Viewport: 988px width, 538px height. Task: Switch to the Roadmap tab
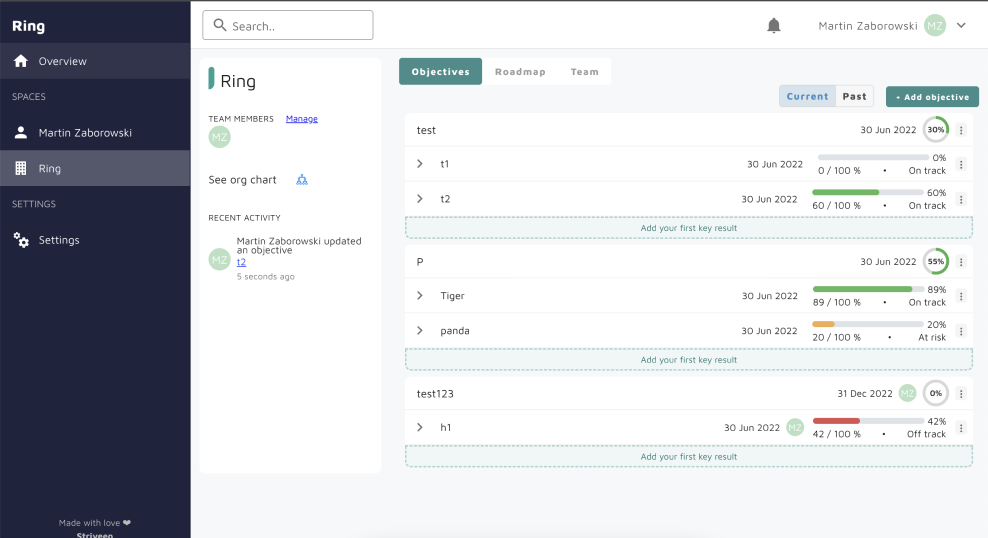coord(520,72)
